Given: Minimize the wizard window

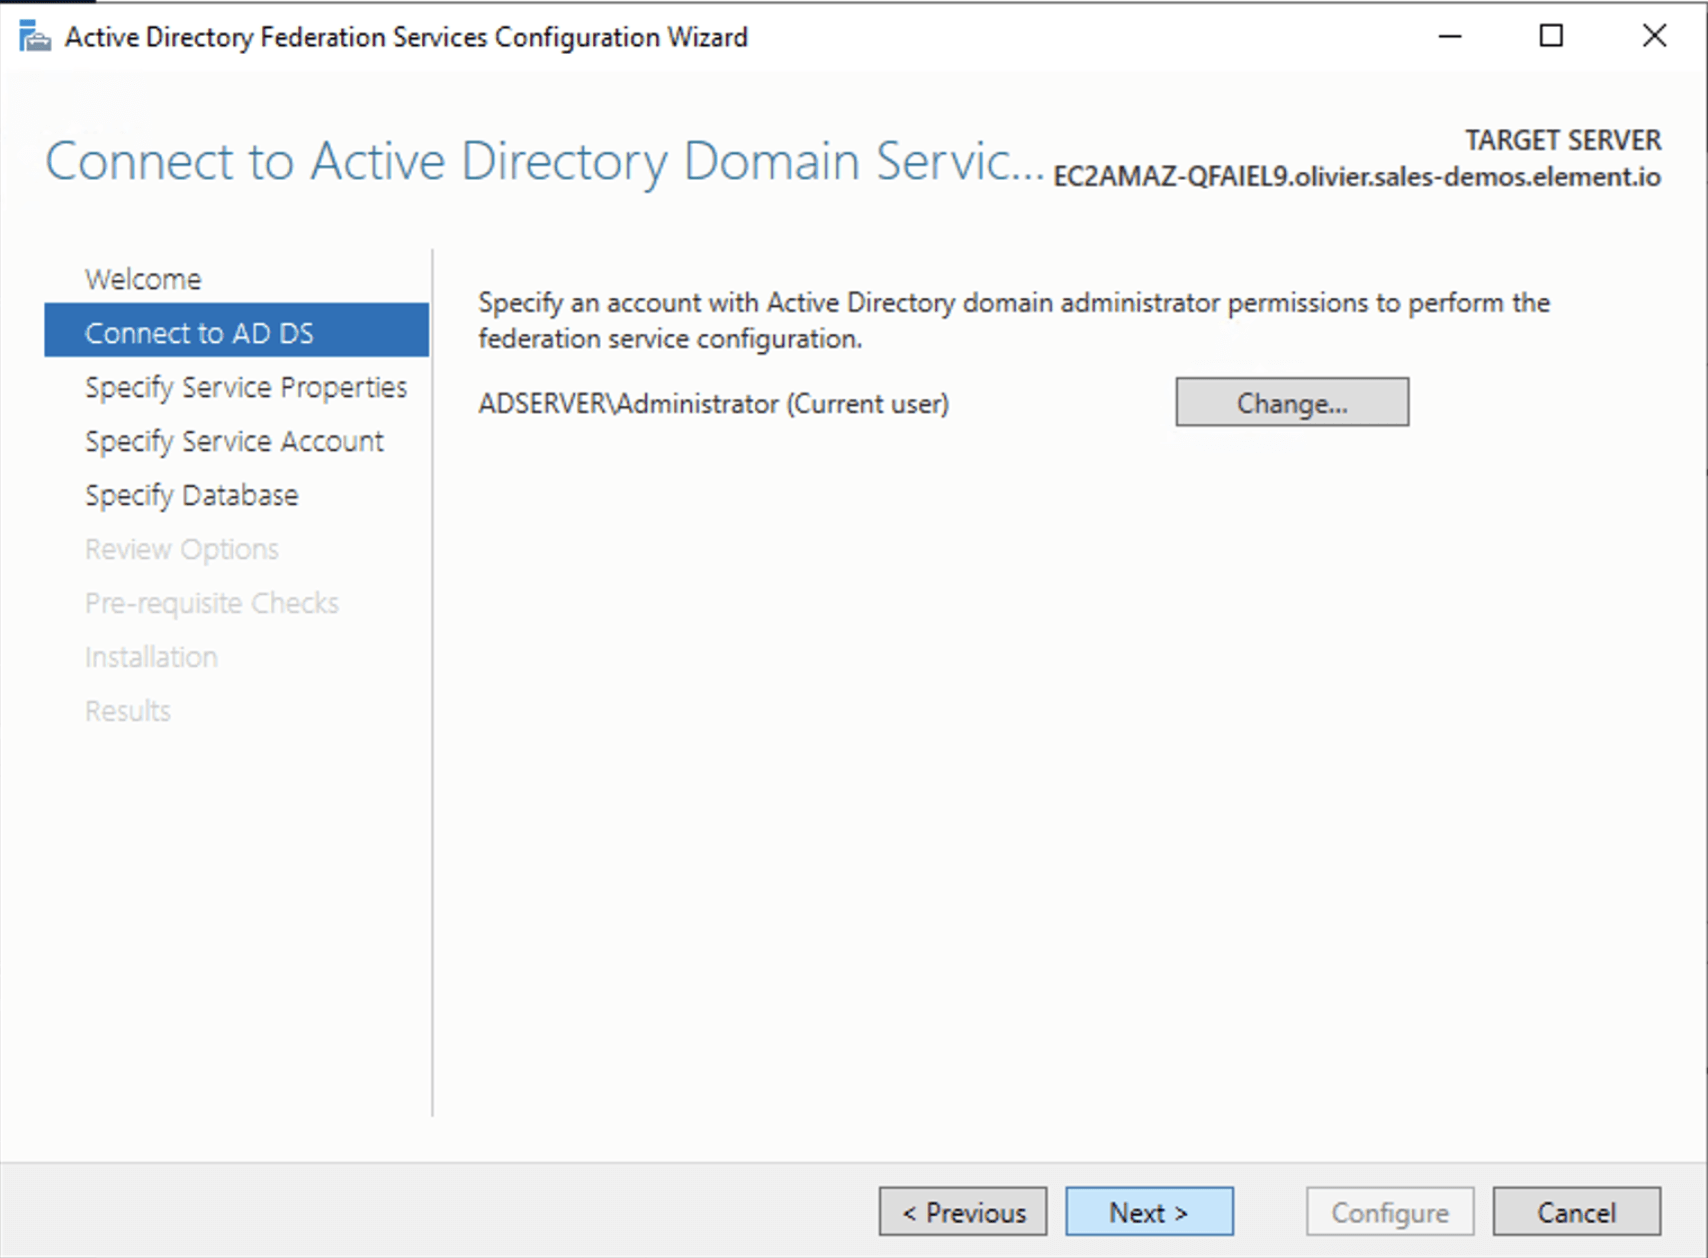Looking at the screenshot, I should pos(1450,37).
